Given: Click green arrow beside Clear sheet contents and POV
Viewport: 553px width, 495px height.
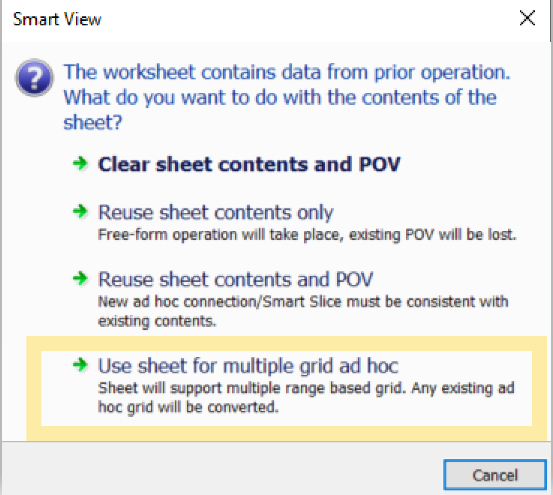Looking at the screenshot, I should click(x=80, y=163).
